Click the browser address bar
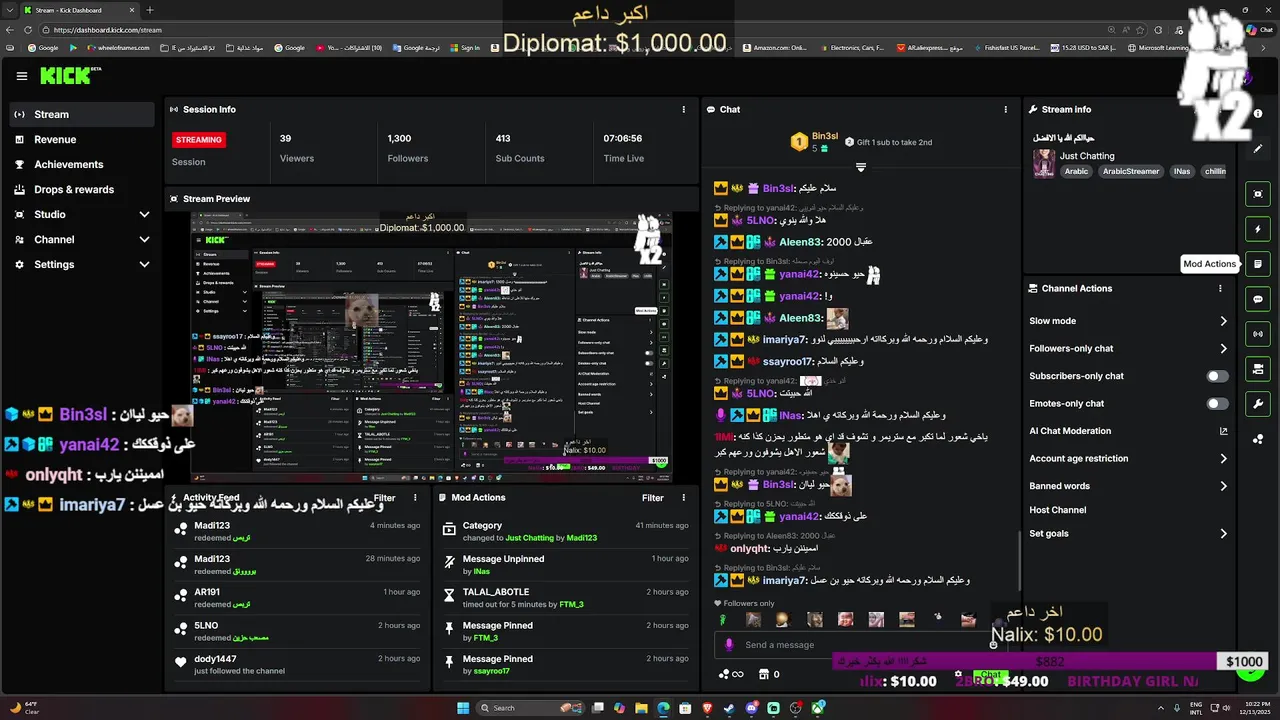The height and width of the screenshot is (720, 1280). [x=580, y=30]
